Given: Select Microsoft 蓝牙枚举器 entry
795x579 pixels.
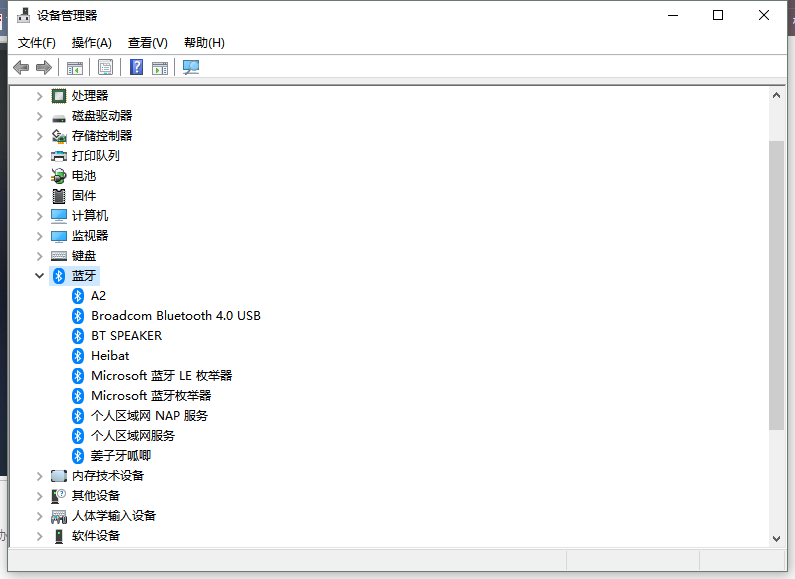Looking at the screenshot, I should (151, 395).
